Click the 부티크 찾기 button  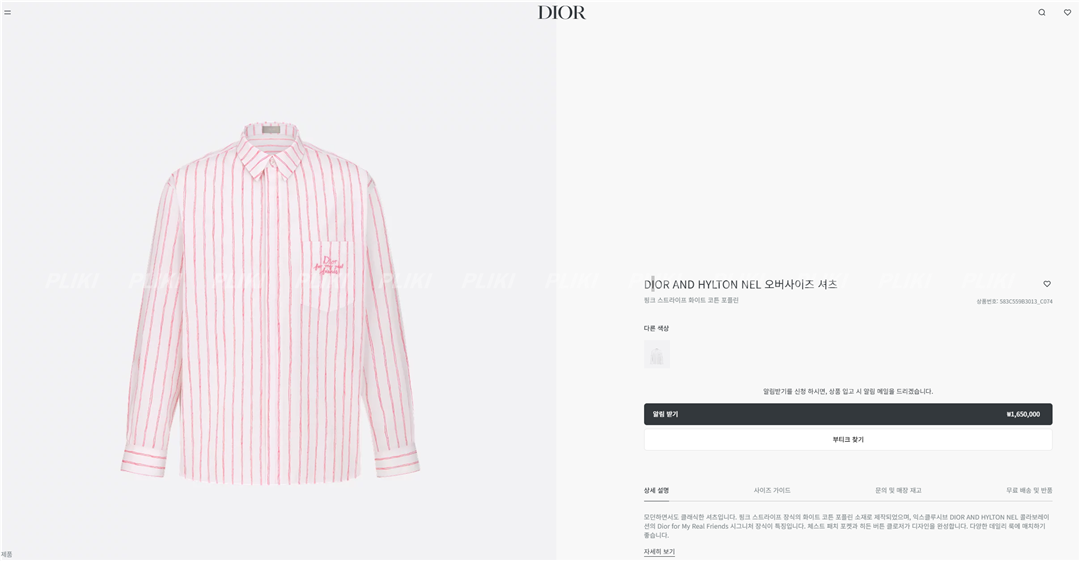pos(848,440)
